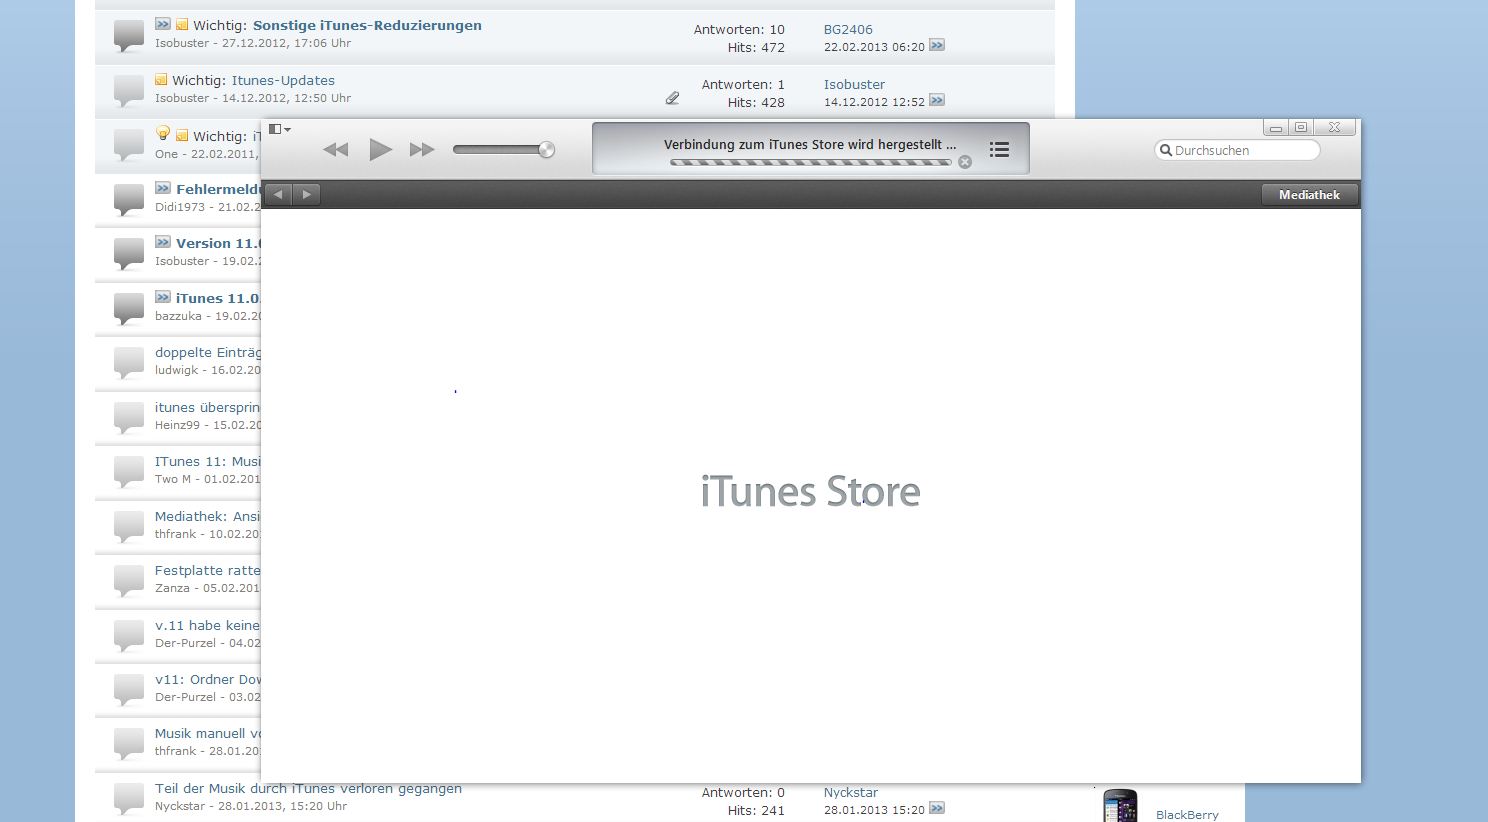This screenshot has height=822, width=1488.
Task: Click the search magnifier icon in iTunes
Action: [1165, 150]
